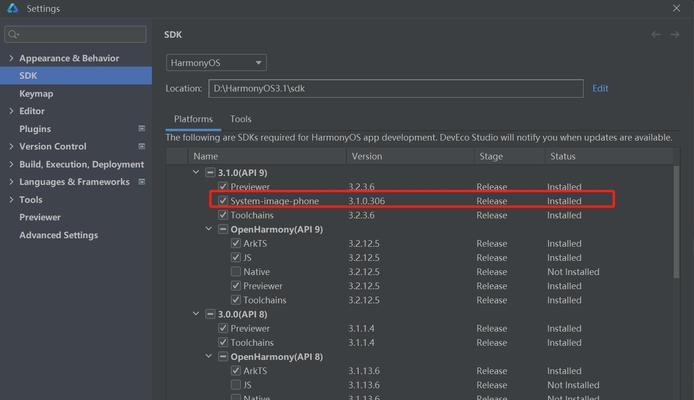The height and width of the screenshot is (400, 694).
Task: Expand Build, Execution, Deployment section
Action: tap(11, 164)
